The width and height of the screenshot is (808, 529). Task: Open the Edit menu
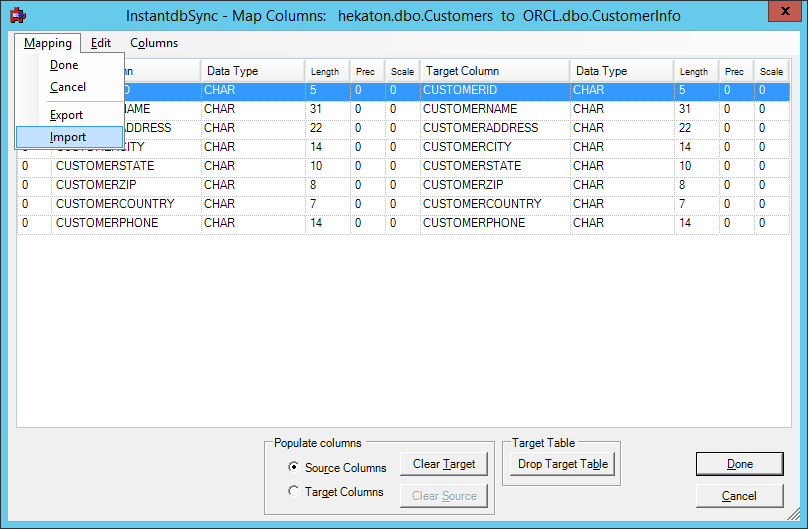100,43
